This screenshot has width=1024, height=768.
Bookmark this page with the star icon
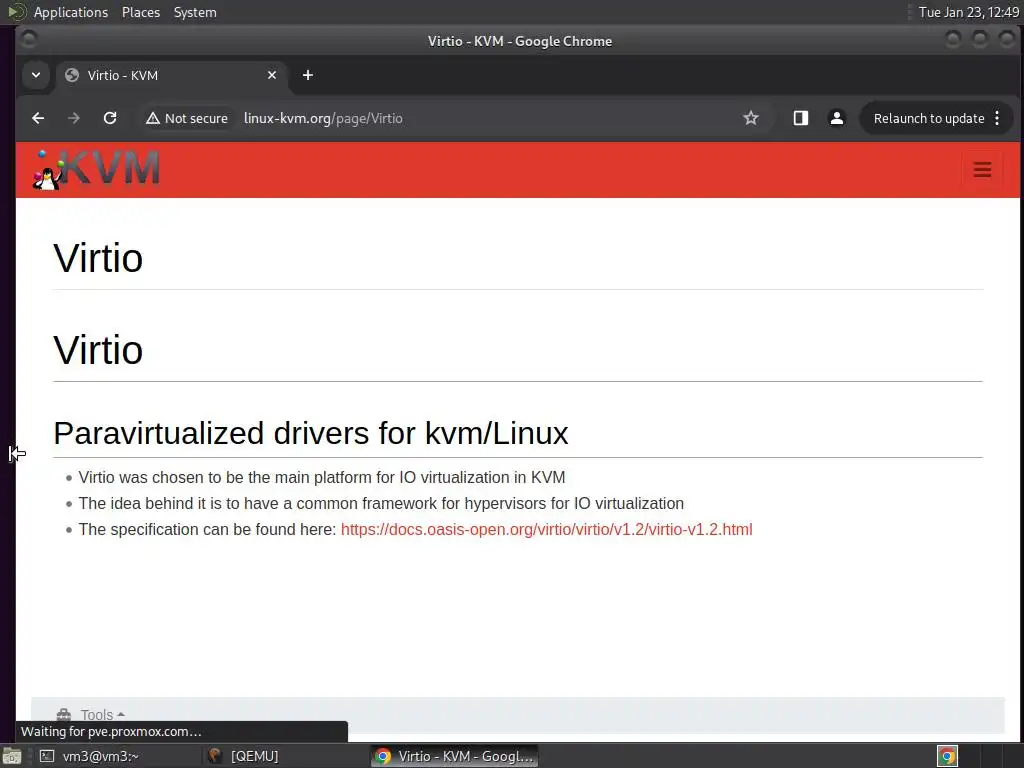751,118
